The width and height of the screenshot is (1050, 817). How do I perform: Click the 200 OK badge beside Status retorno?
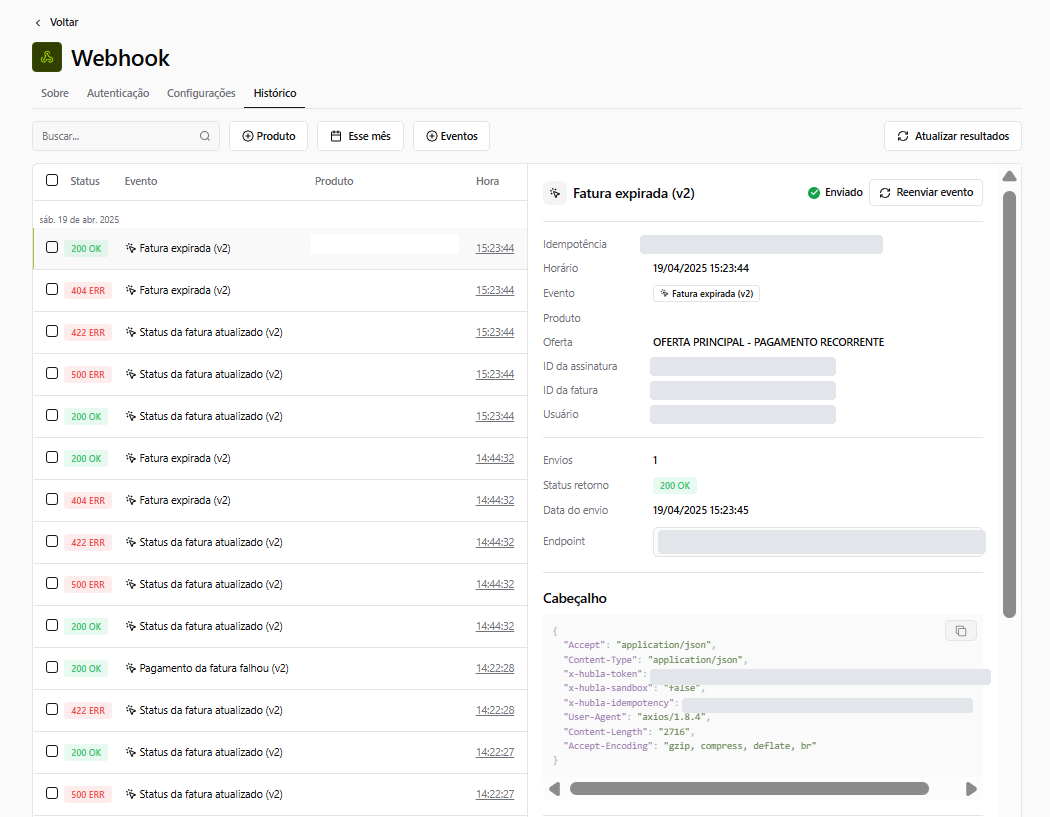pos(674,486)
